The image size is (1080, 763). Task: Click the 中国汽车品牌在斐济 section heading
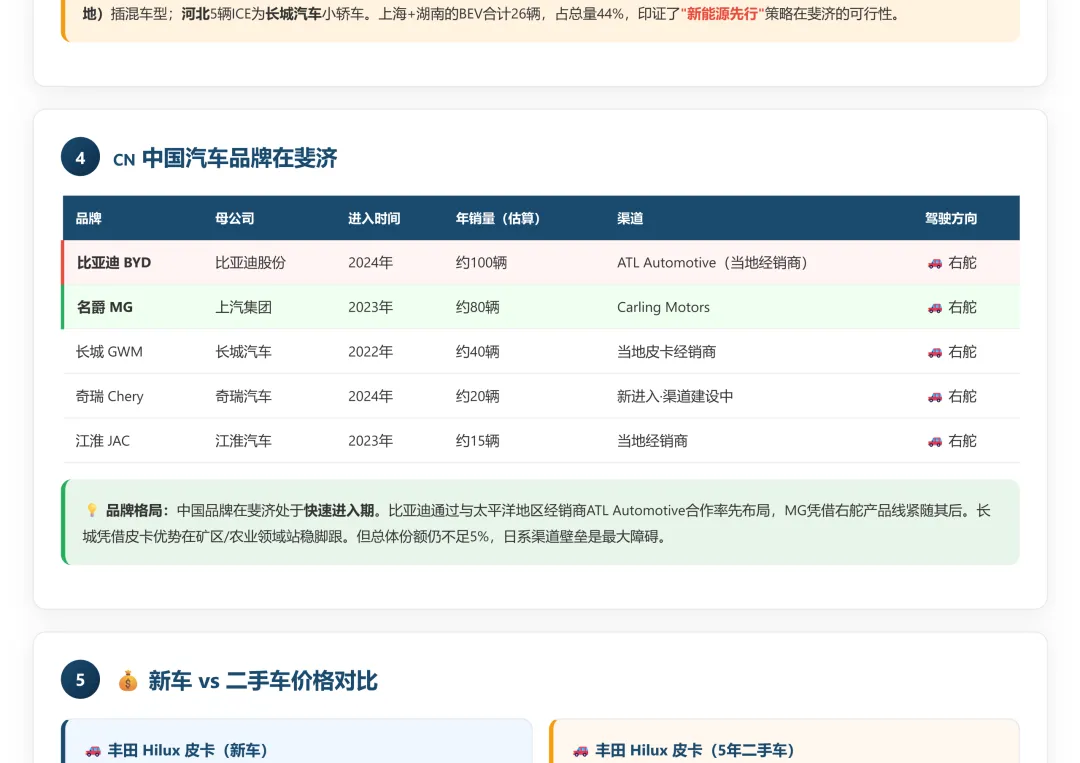tap(240, 158)
